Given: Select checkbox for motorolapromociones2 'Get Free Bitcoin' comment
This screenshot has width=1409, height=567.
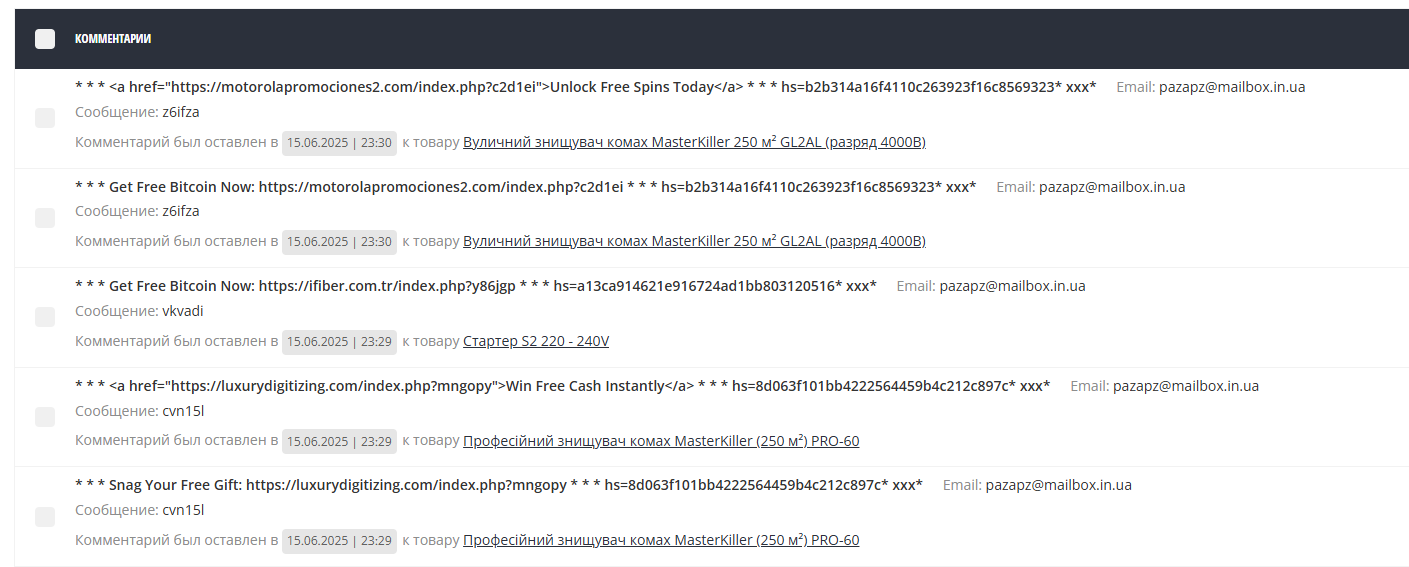Looking at the screenshot, I should [45, 217].
